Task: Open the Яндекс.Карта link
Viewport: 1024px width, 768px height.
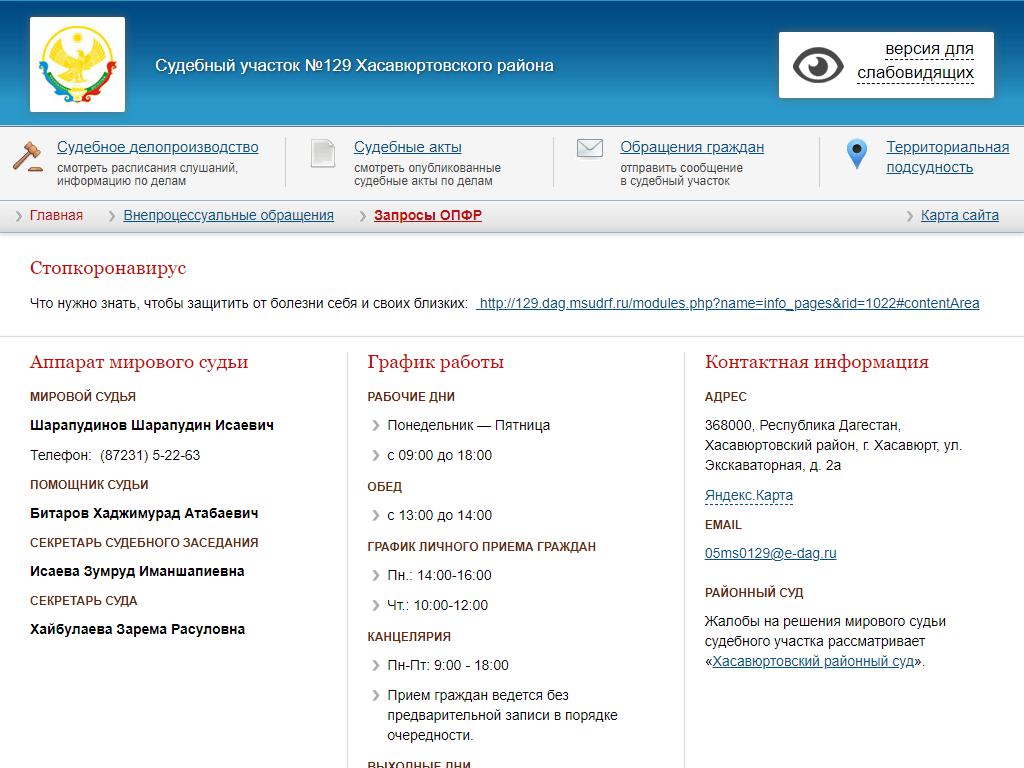Action: tap(748, 495)
